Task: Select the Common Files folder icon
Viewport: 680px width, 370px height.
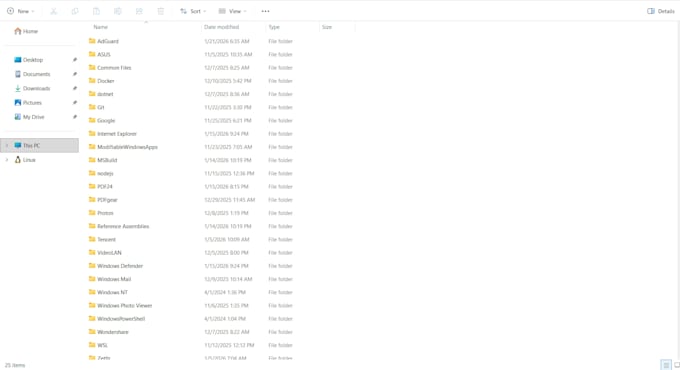Action: click(92, 67)
